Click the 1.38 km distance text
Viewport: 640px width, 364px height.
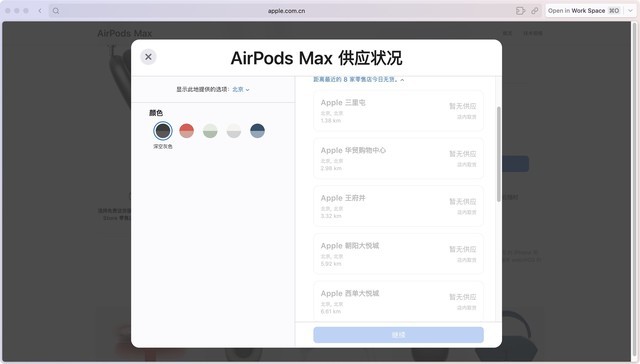331,121
